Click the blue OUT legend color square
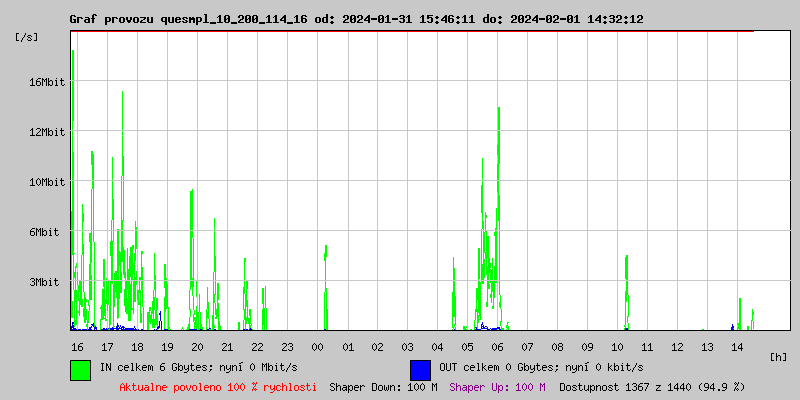800x400 pixels. (420, 369)
